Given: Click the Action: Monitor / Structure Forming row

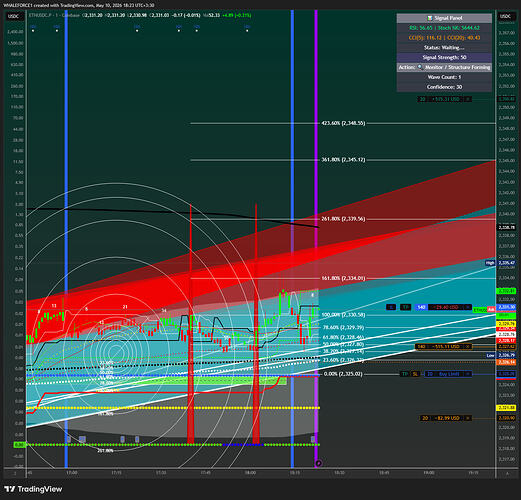Looking at the screenshot, I should click(x=444, y=67).
